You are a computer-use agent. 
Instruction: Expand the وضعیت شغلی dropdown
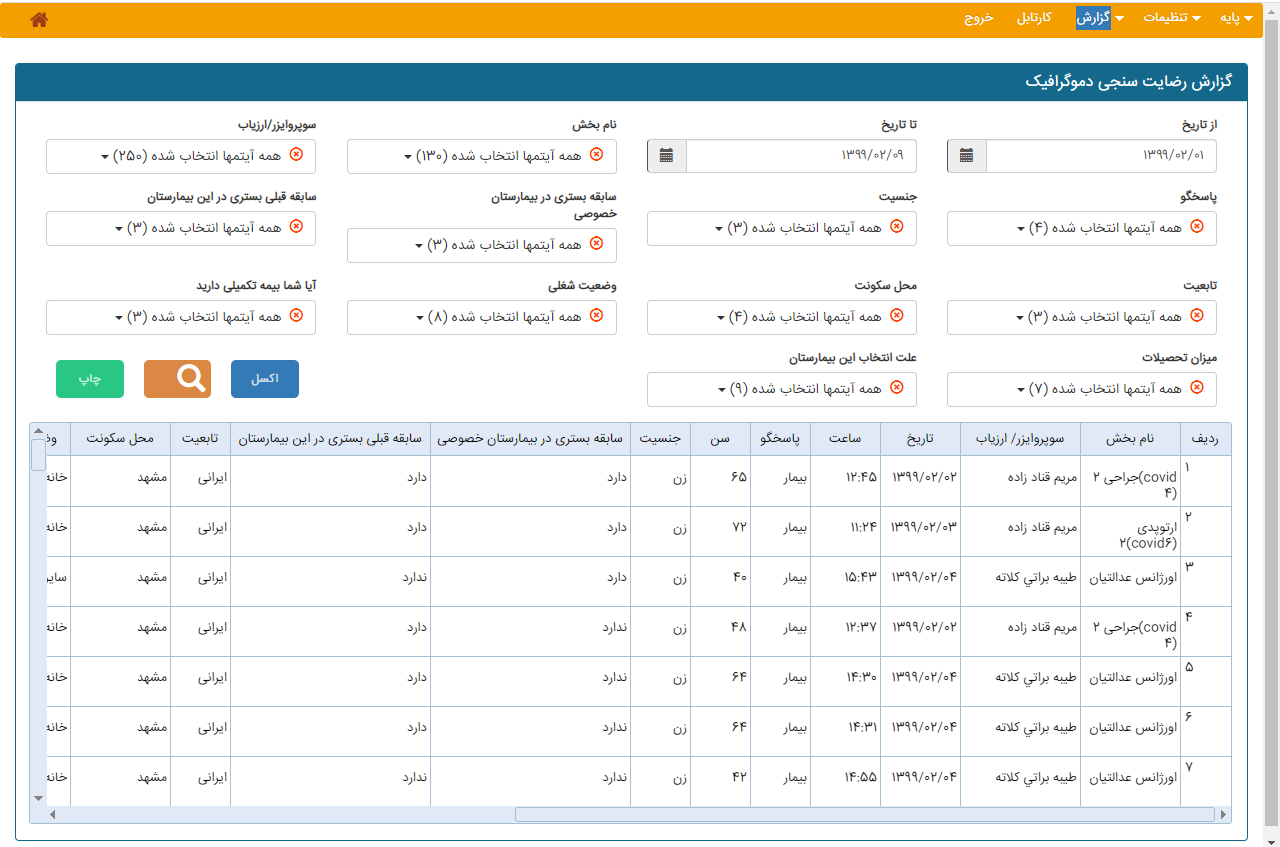tap(482, 317)
